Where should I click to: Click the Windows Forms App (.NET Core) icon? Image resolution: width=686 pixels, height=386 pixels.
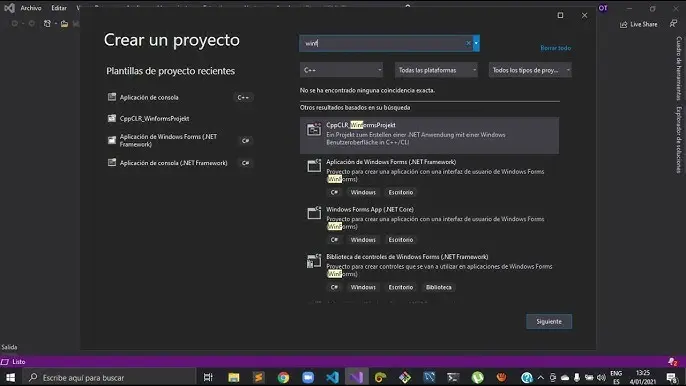(x=314, y=213)
